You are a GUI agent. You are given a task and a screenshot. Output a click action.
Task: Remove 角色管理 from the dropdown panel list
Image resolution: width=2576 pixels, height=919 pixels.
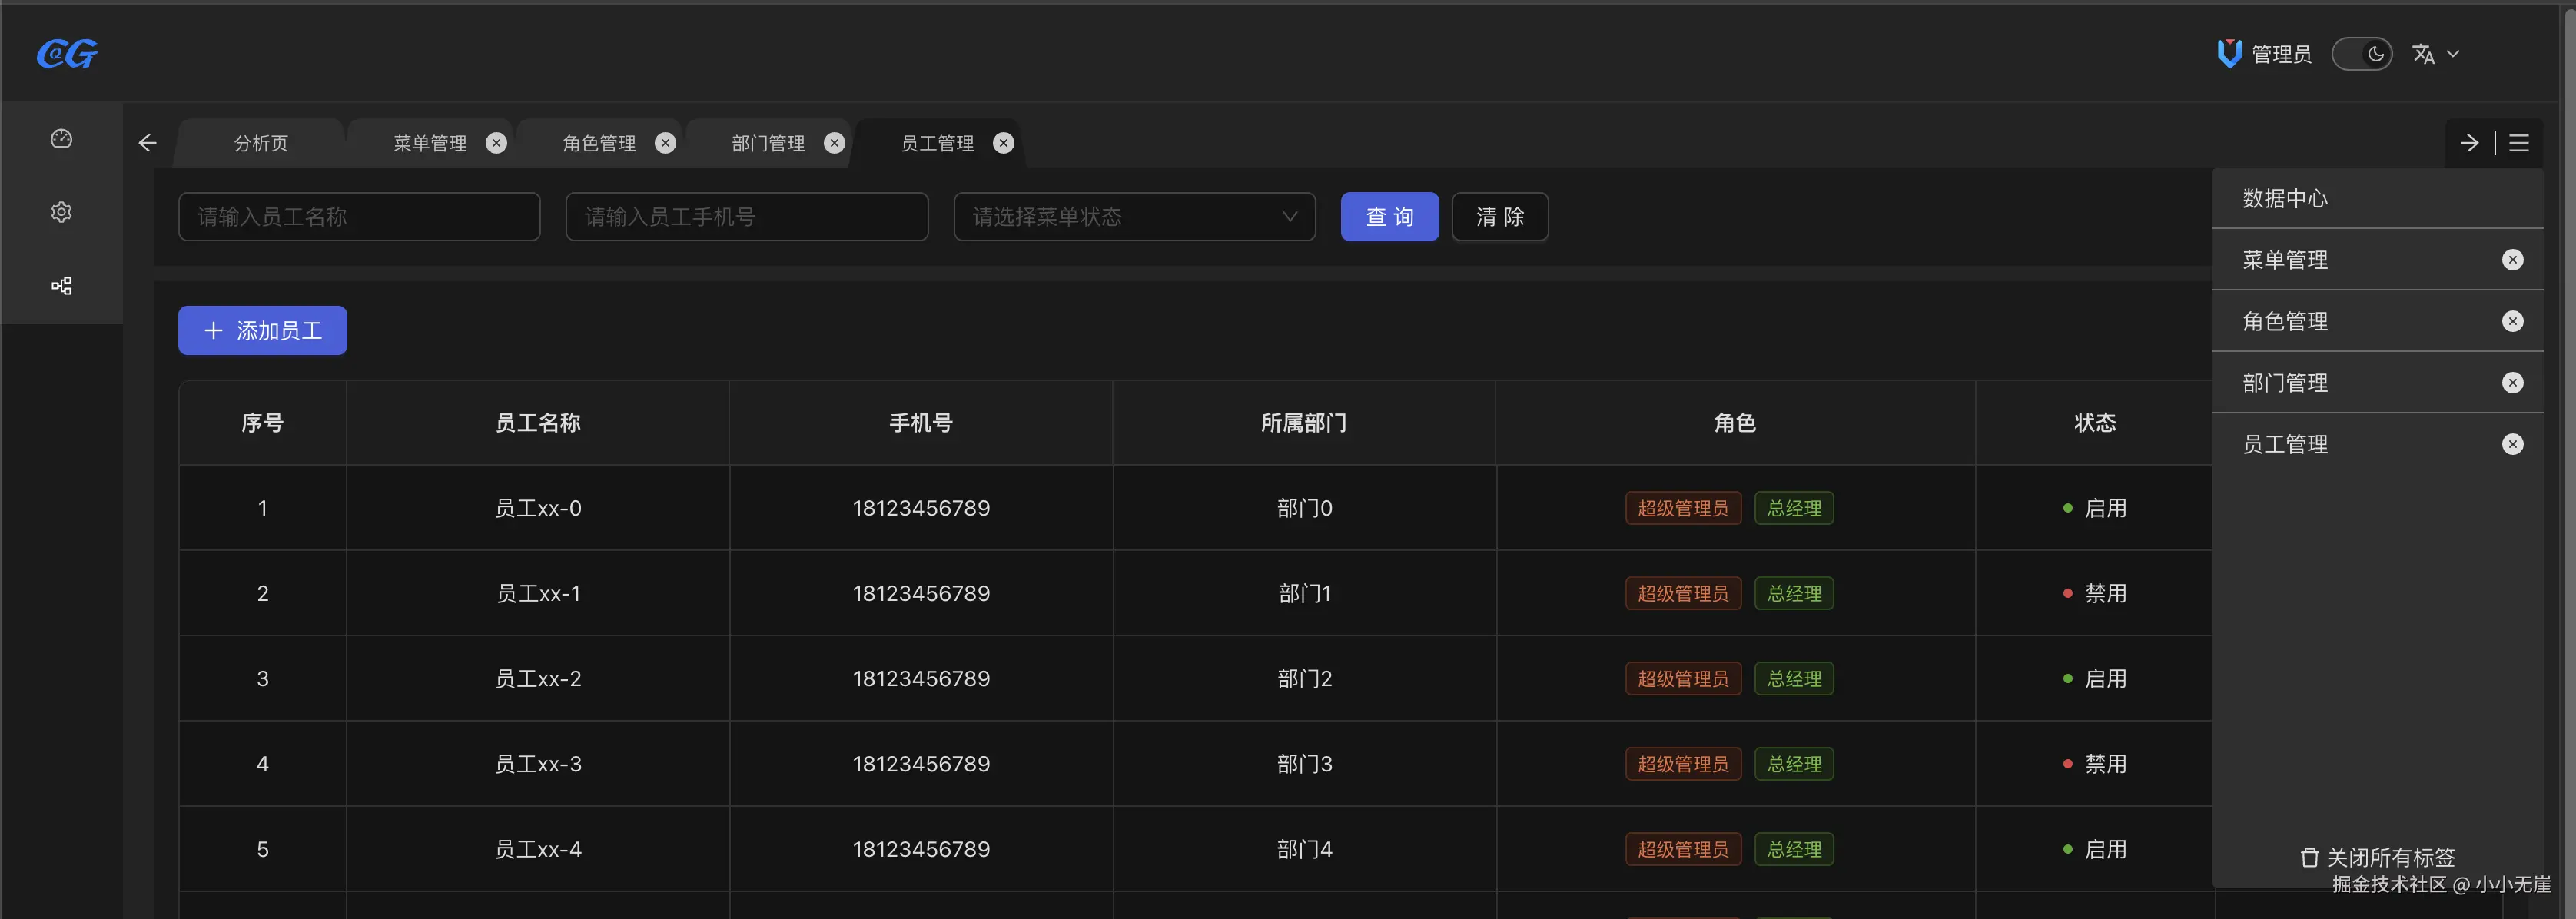point(2512,321)
